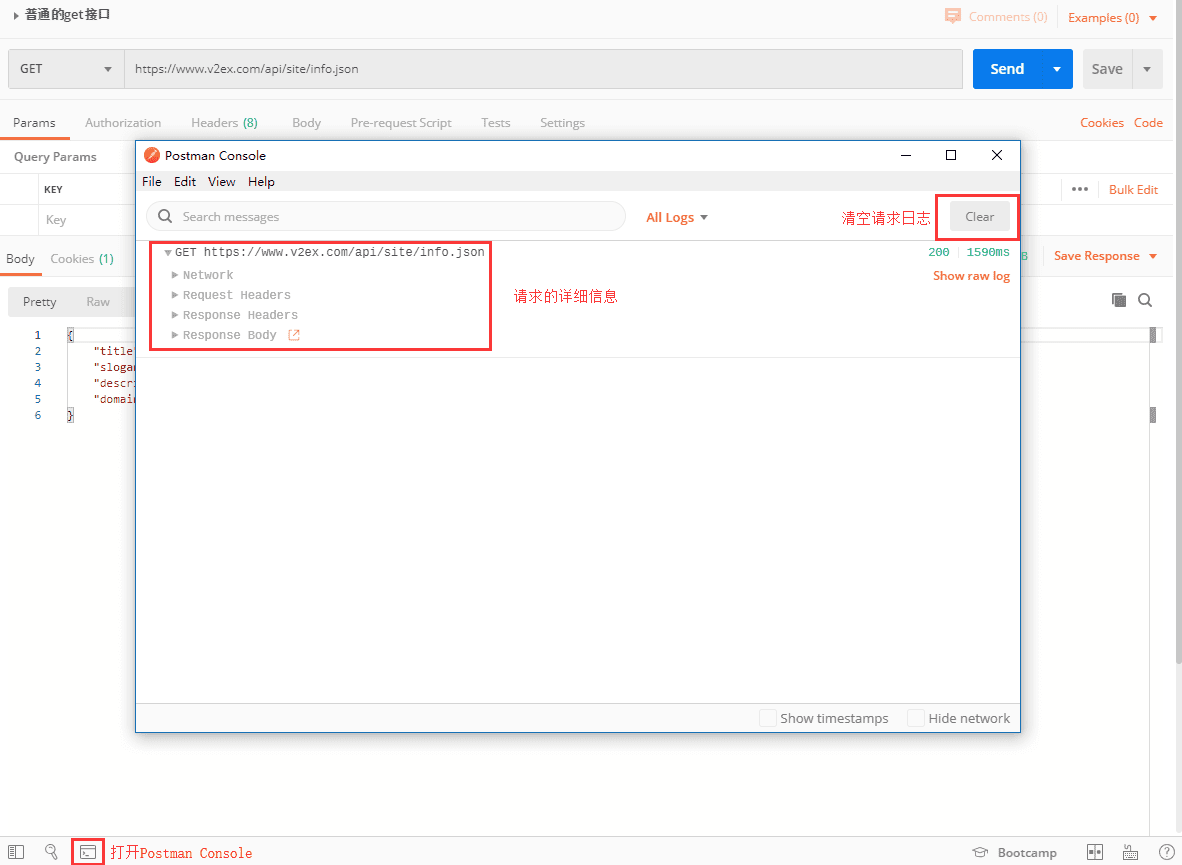Minimize the Postman Console window
This screenshot has height=865, width=1182.
[906, 155]
